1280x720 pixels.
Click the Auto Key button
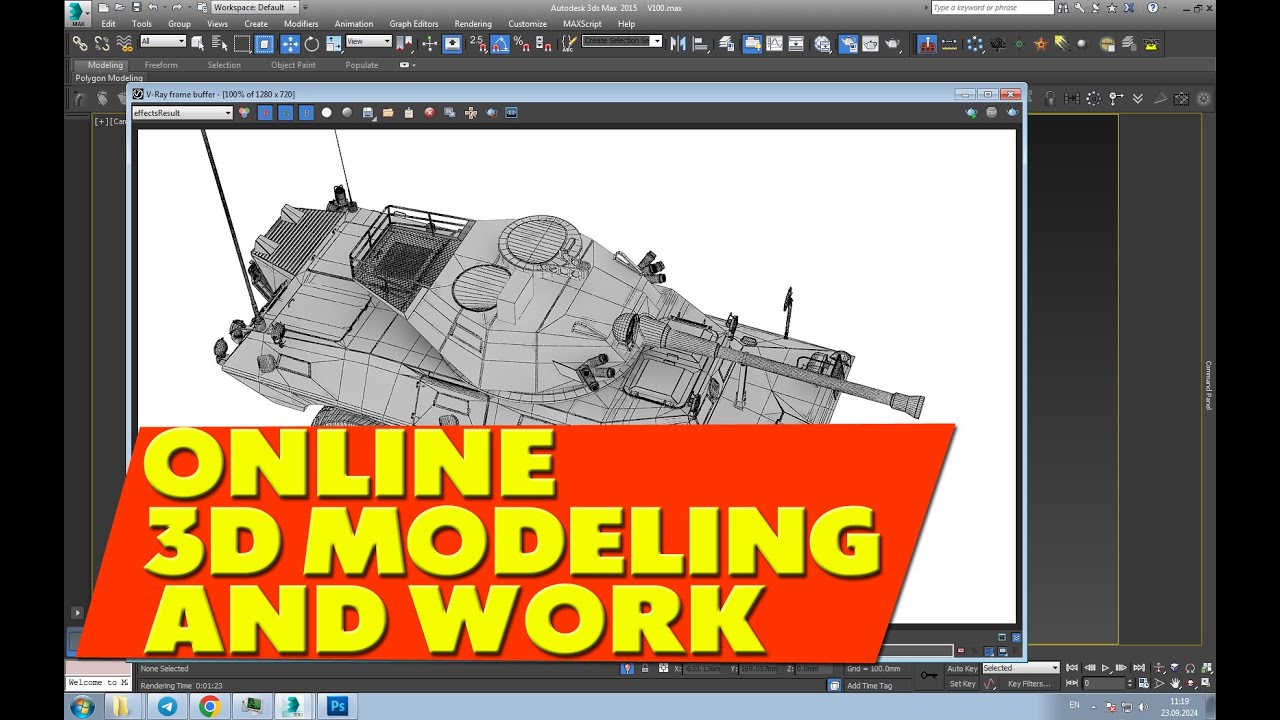962,669
